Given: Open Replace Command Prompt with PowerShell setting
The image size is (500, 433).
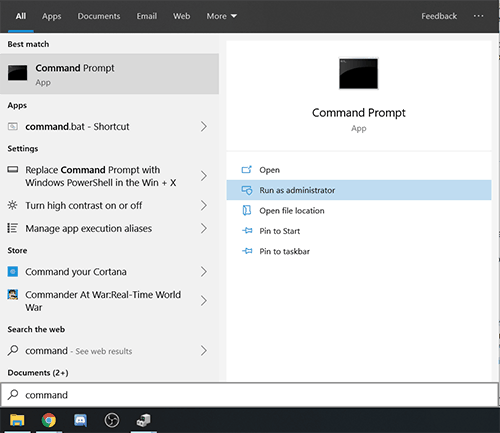Looking at the screenshot, I should pos(109,176).
